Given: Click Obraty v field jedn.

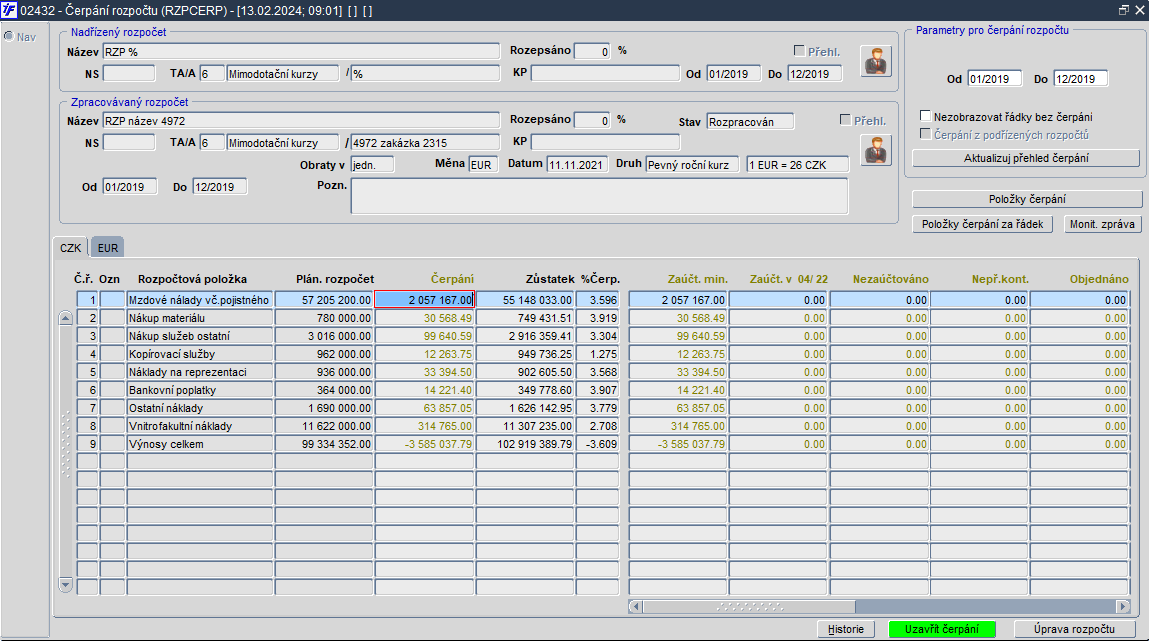Looking at the screenshot, I should pos(372,165).
